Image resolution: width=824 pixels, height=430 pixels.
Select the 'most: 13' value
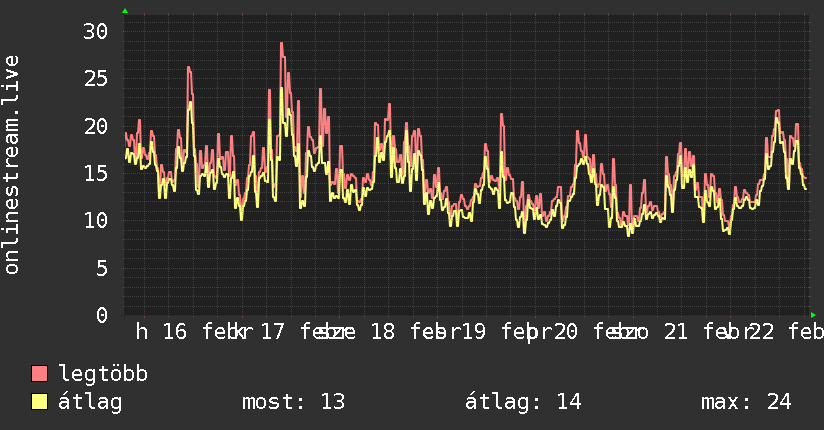(x=293, y=402)
